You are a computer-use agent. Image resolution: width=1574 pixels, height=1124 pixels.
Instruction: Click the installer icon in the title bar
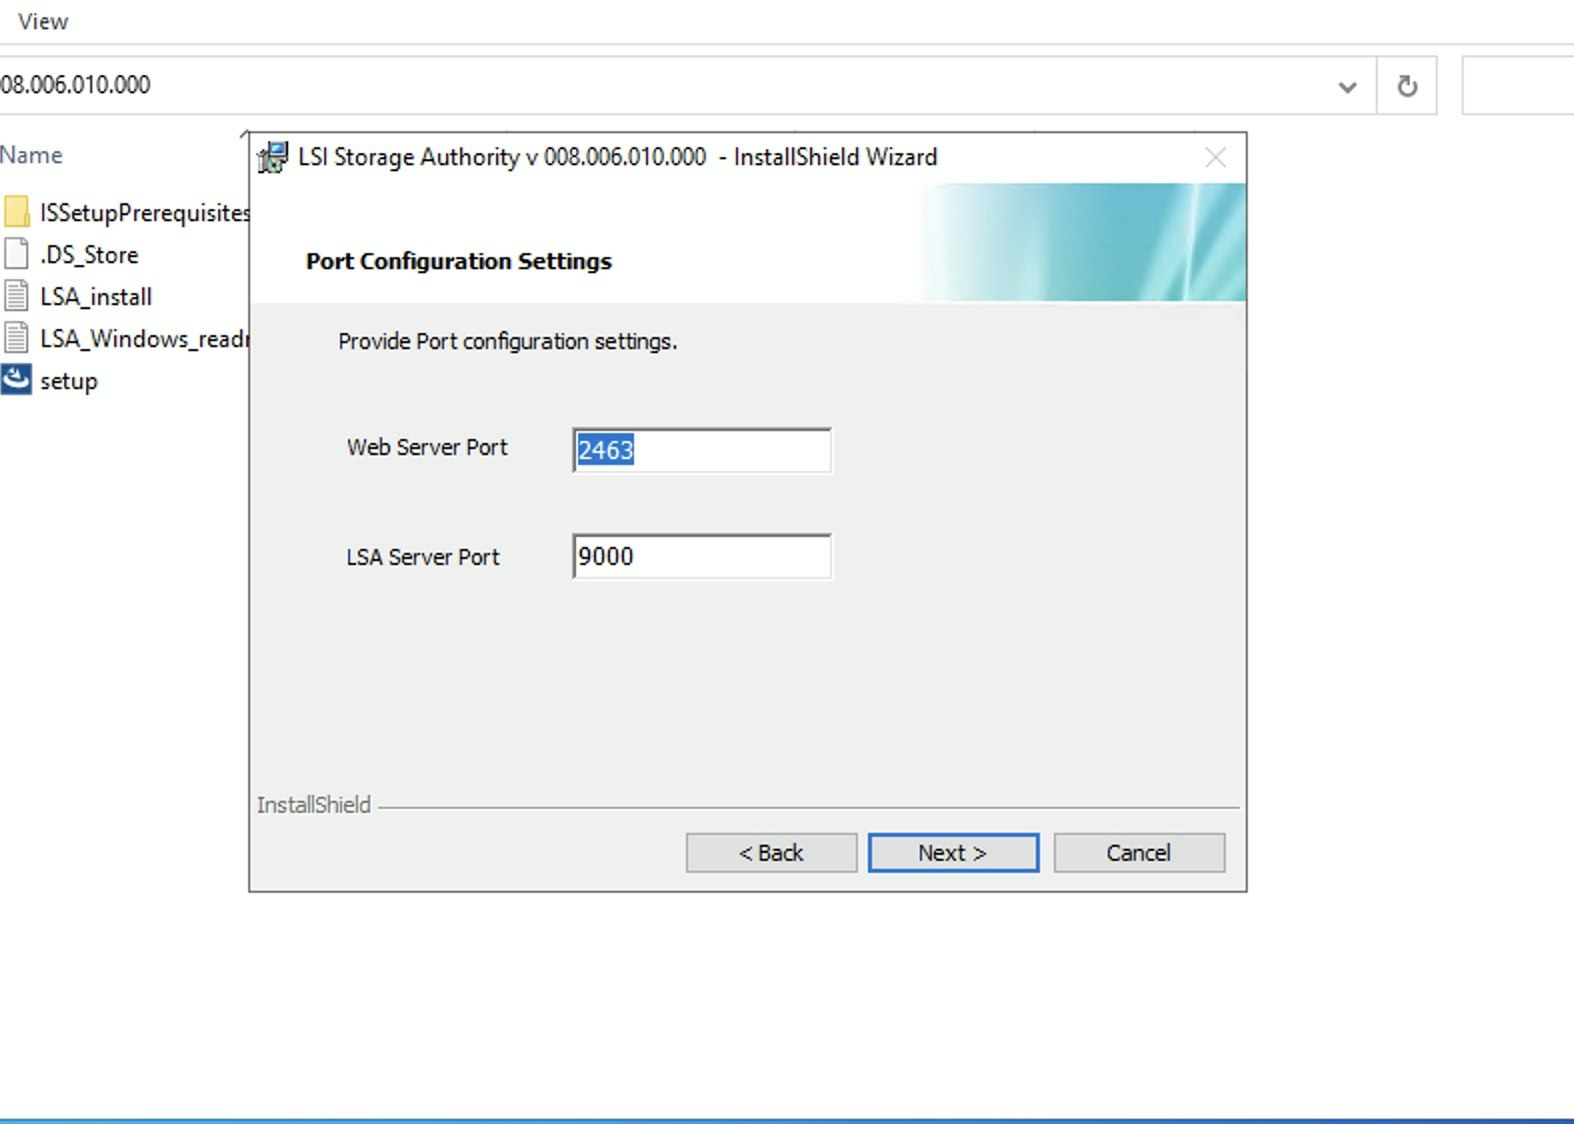272,157
